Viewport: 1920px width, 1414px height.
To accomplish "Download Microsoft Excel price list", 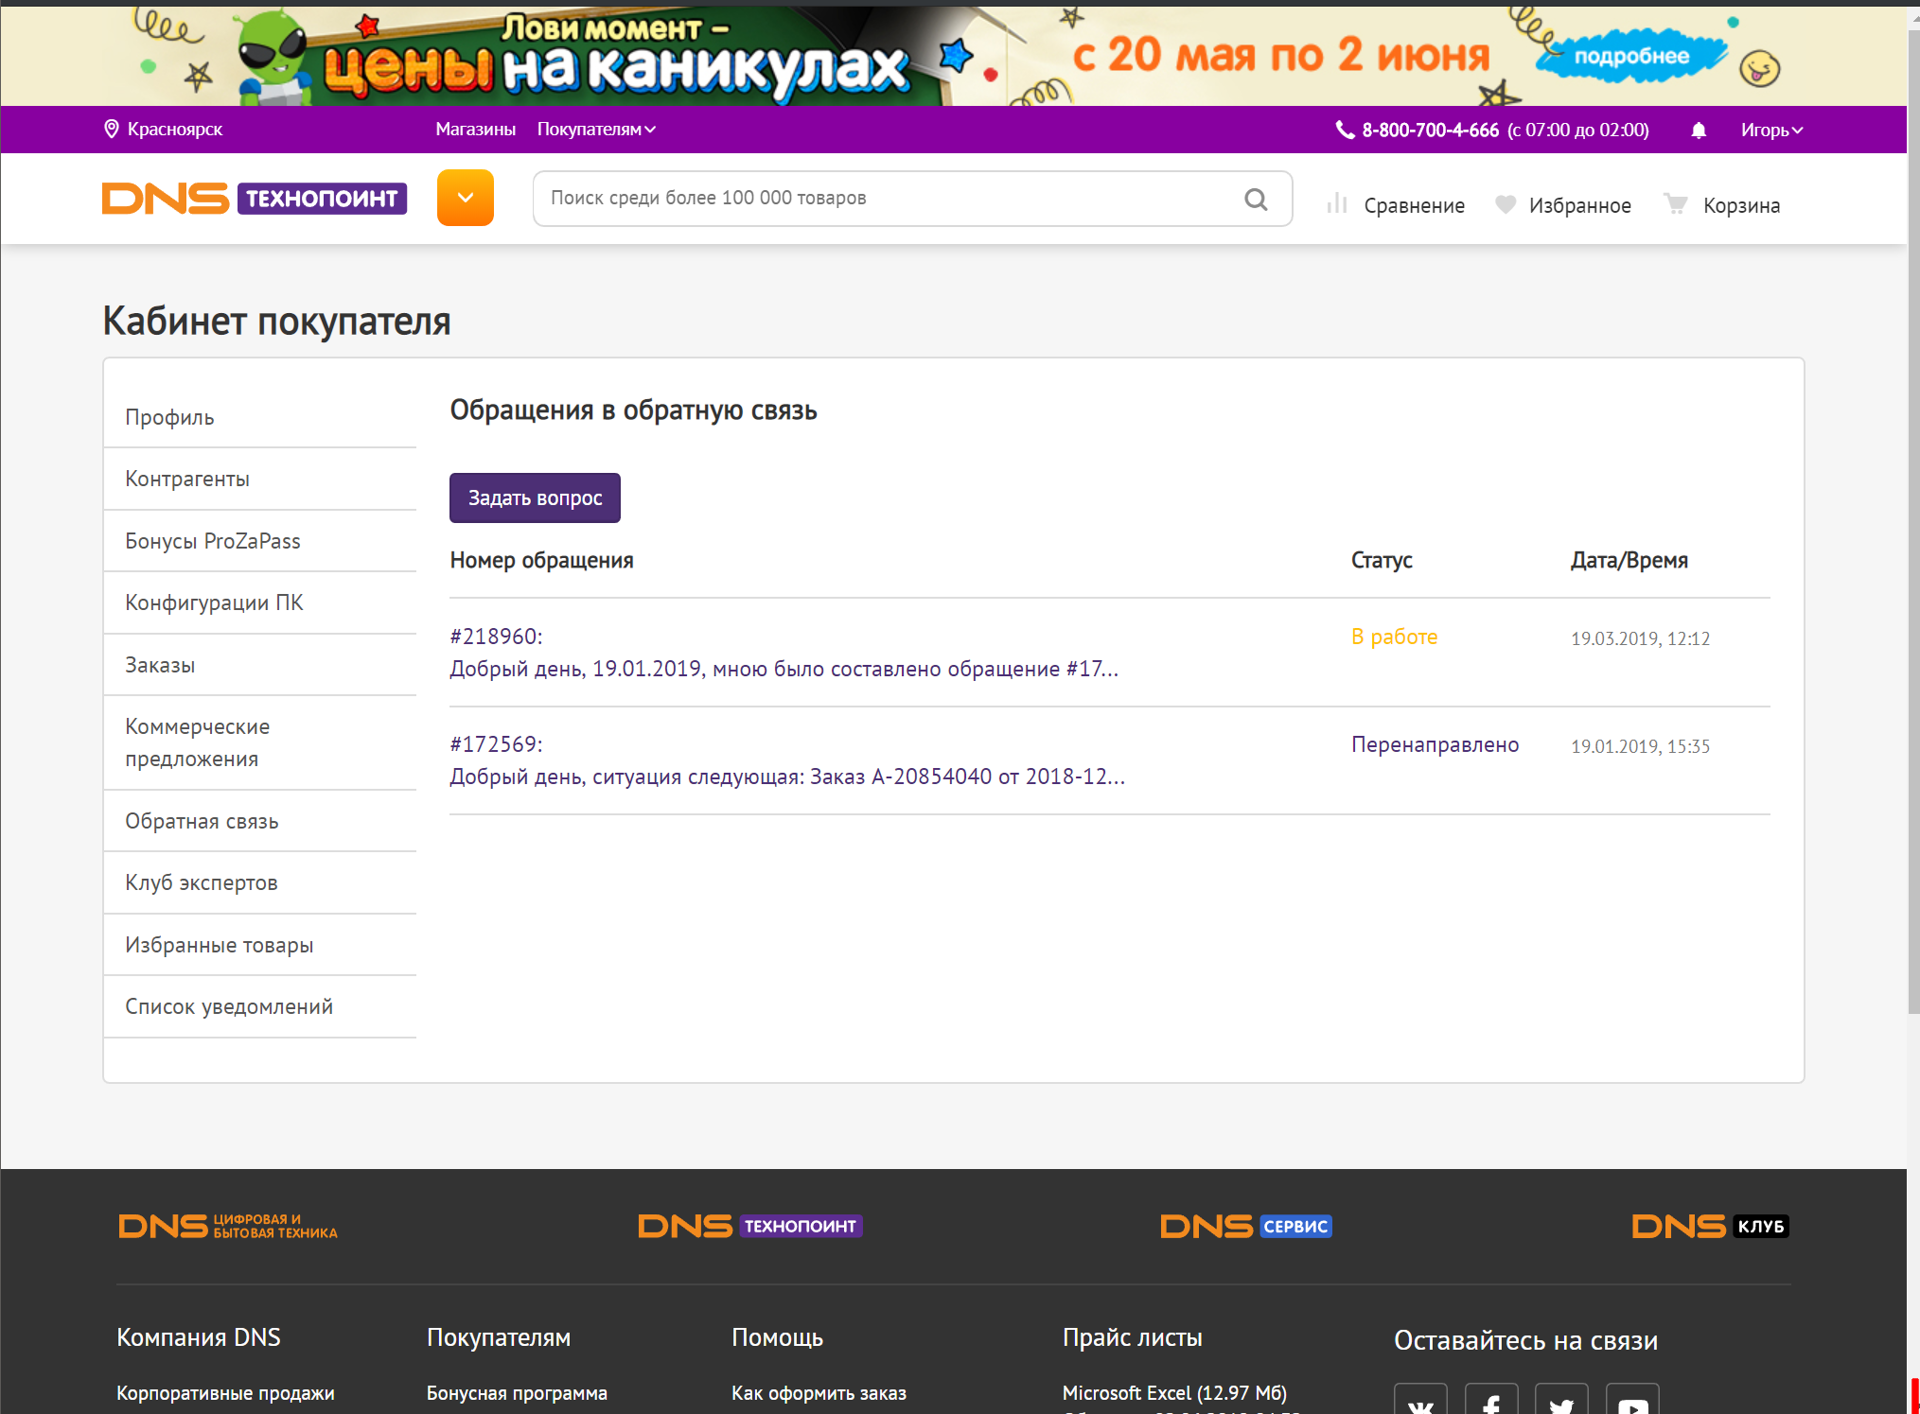I will coord(1174,1393).
